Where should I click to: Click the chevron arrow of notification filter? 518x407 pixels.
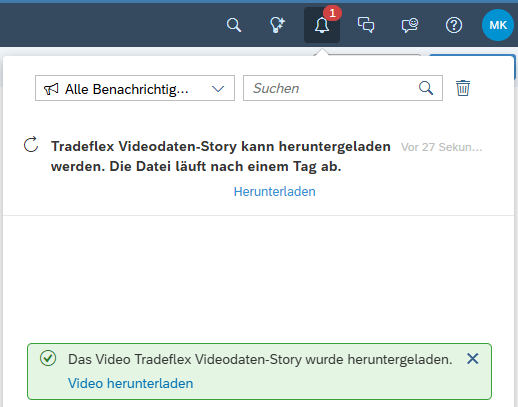click(x=218, y=89)
